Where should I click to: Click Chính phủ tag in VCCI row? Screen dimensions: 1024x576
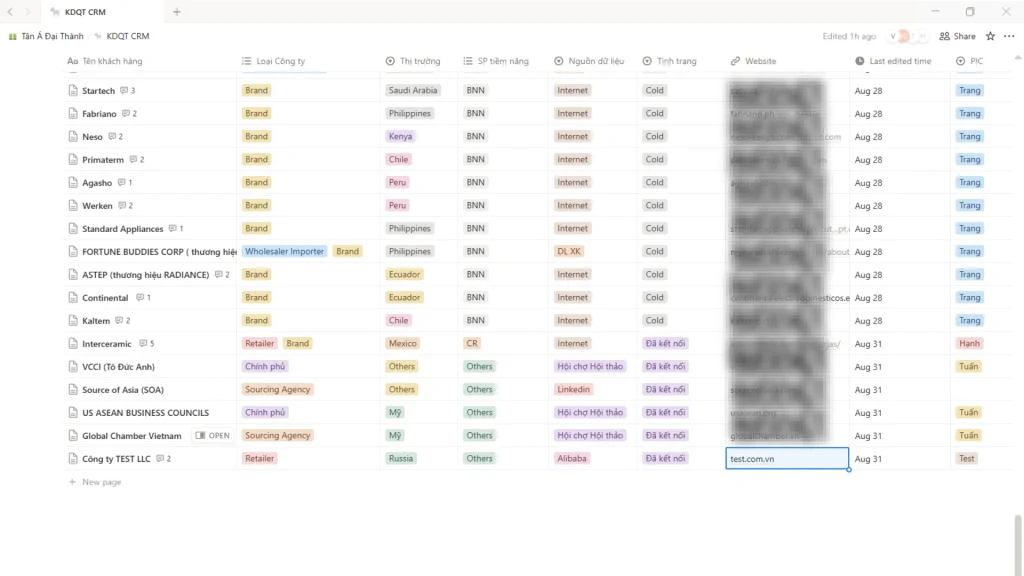click(264, 366)
